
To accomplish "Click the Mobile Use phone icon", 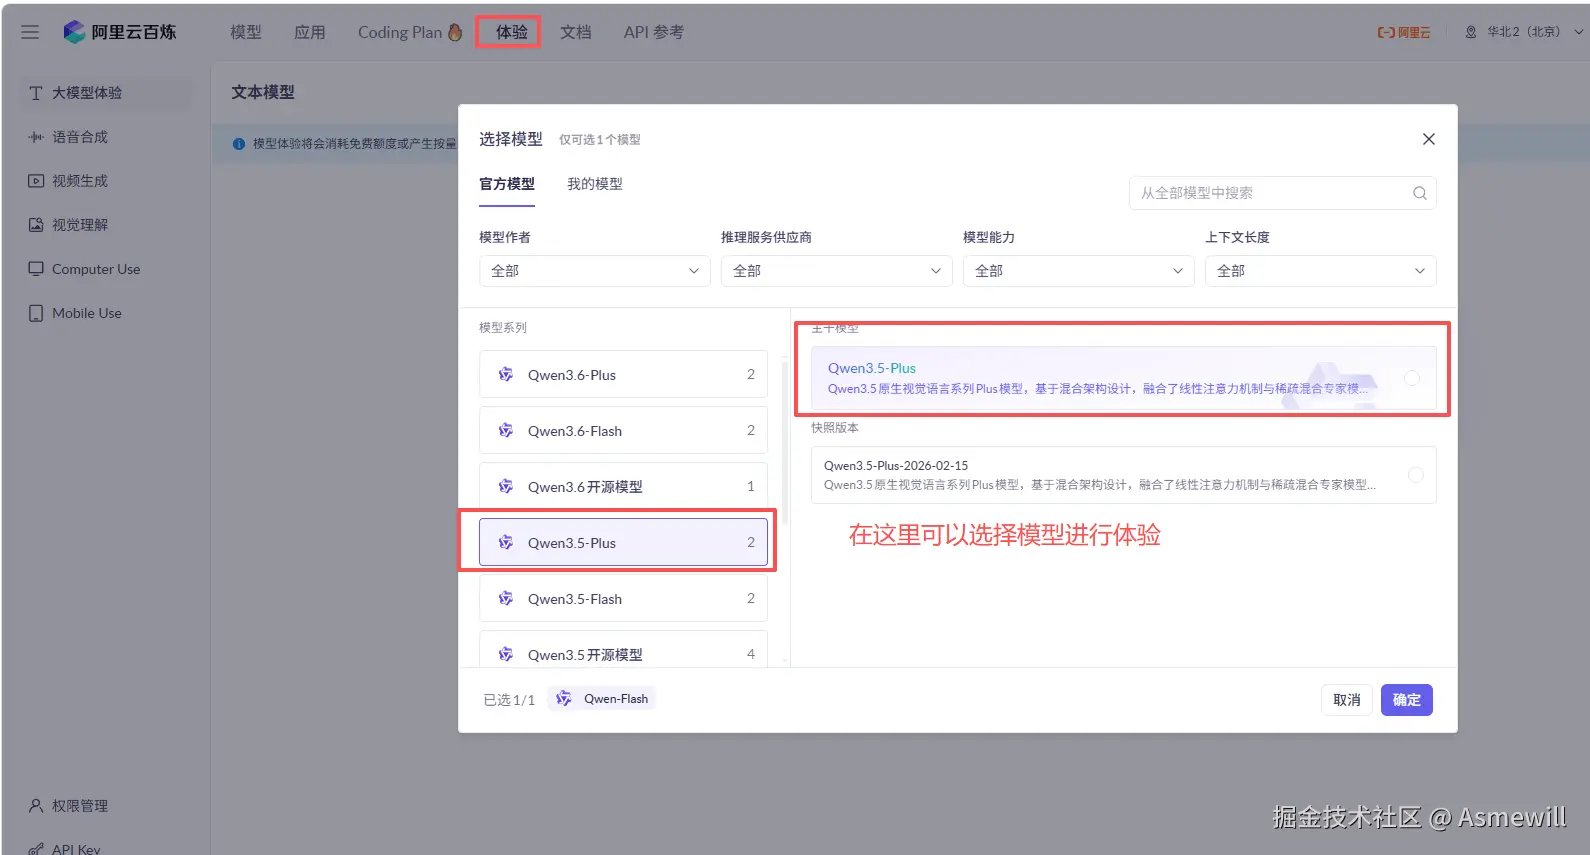I will (x=36, y=313).
